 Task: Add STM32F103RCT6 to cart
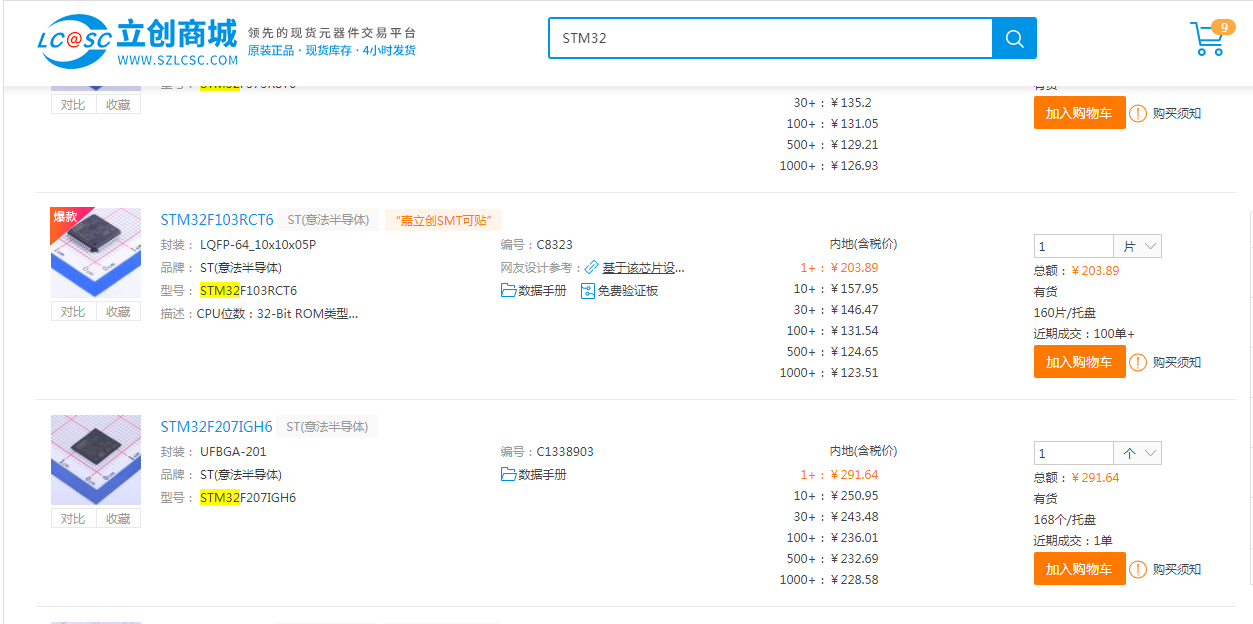click(1079, 362)
